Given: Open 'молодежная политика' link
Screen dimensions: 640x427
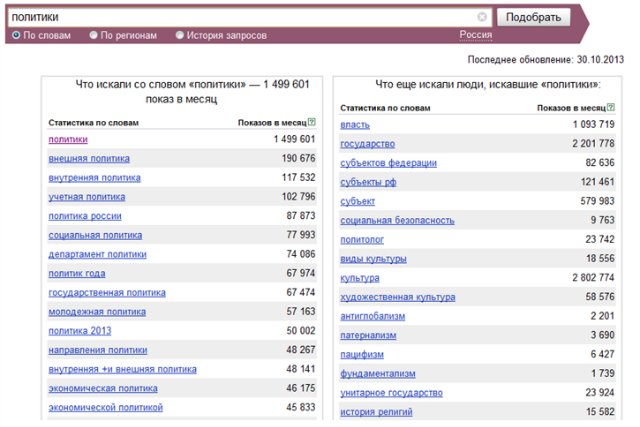Looking at the screenshot, I should pyautogui.click(x=97, y=312).
